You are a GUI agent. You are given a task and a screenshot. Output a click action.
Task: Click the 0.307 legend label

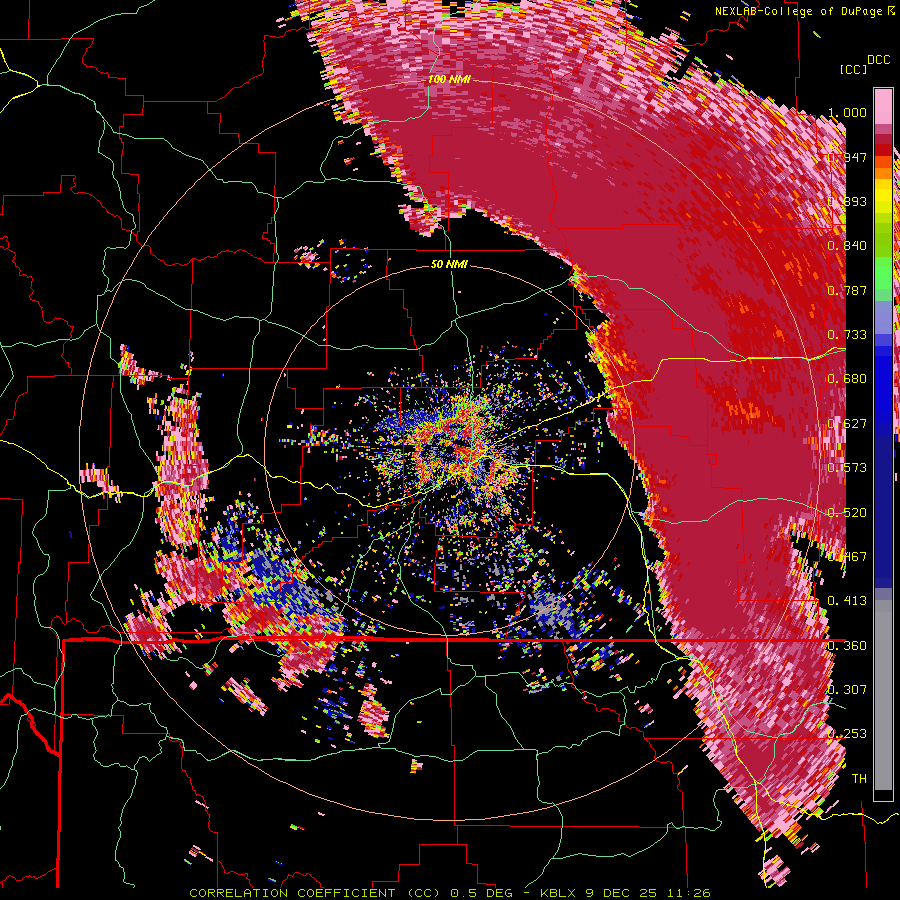847,689
